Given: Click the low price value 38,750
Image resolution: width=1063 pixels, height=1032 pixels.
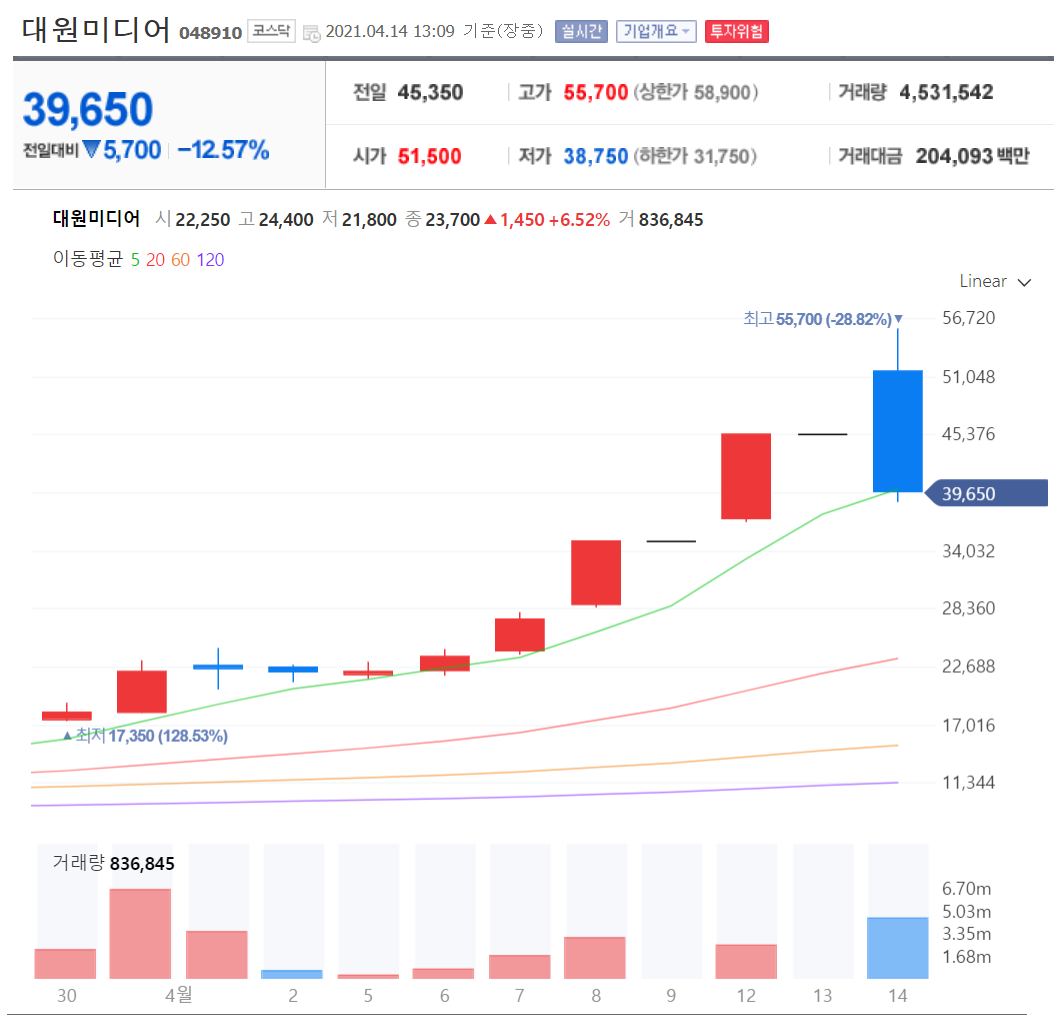Looking at the screenshot, I should click(595, 157).
